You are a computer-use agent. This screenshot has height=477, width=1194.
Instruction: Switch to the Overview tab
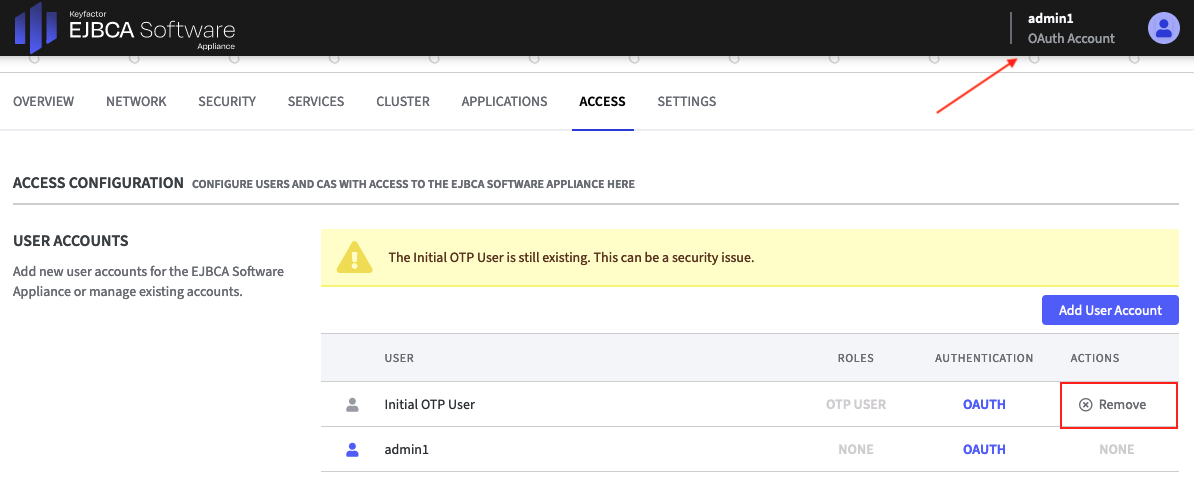pos(43,102)
